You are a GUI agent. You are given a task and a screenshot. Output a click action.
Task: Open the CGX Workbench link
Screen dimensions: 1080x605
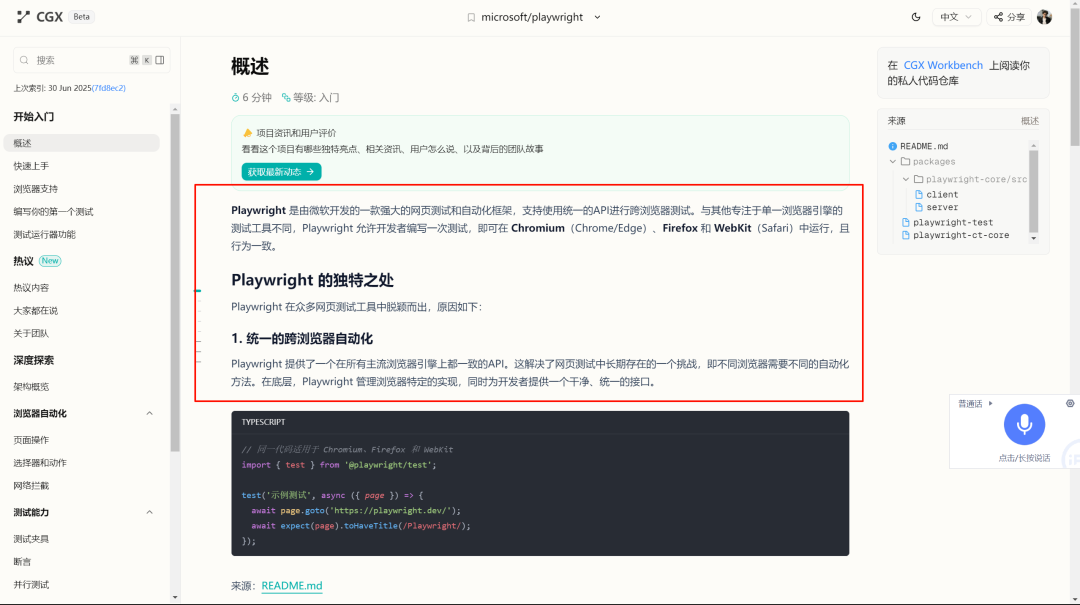(x=943, y=65)
